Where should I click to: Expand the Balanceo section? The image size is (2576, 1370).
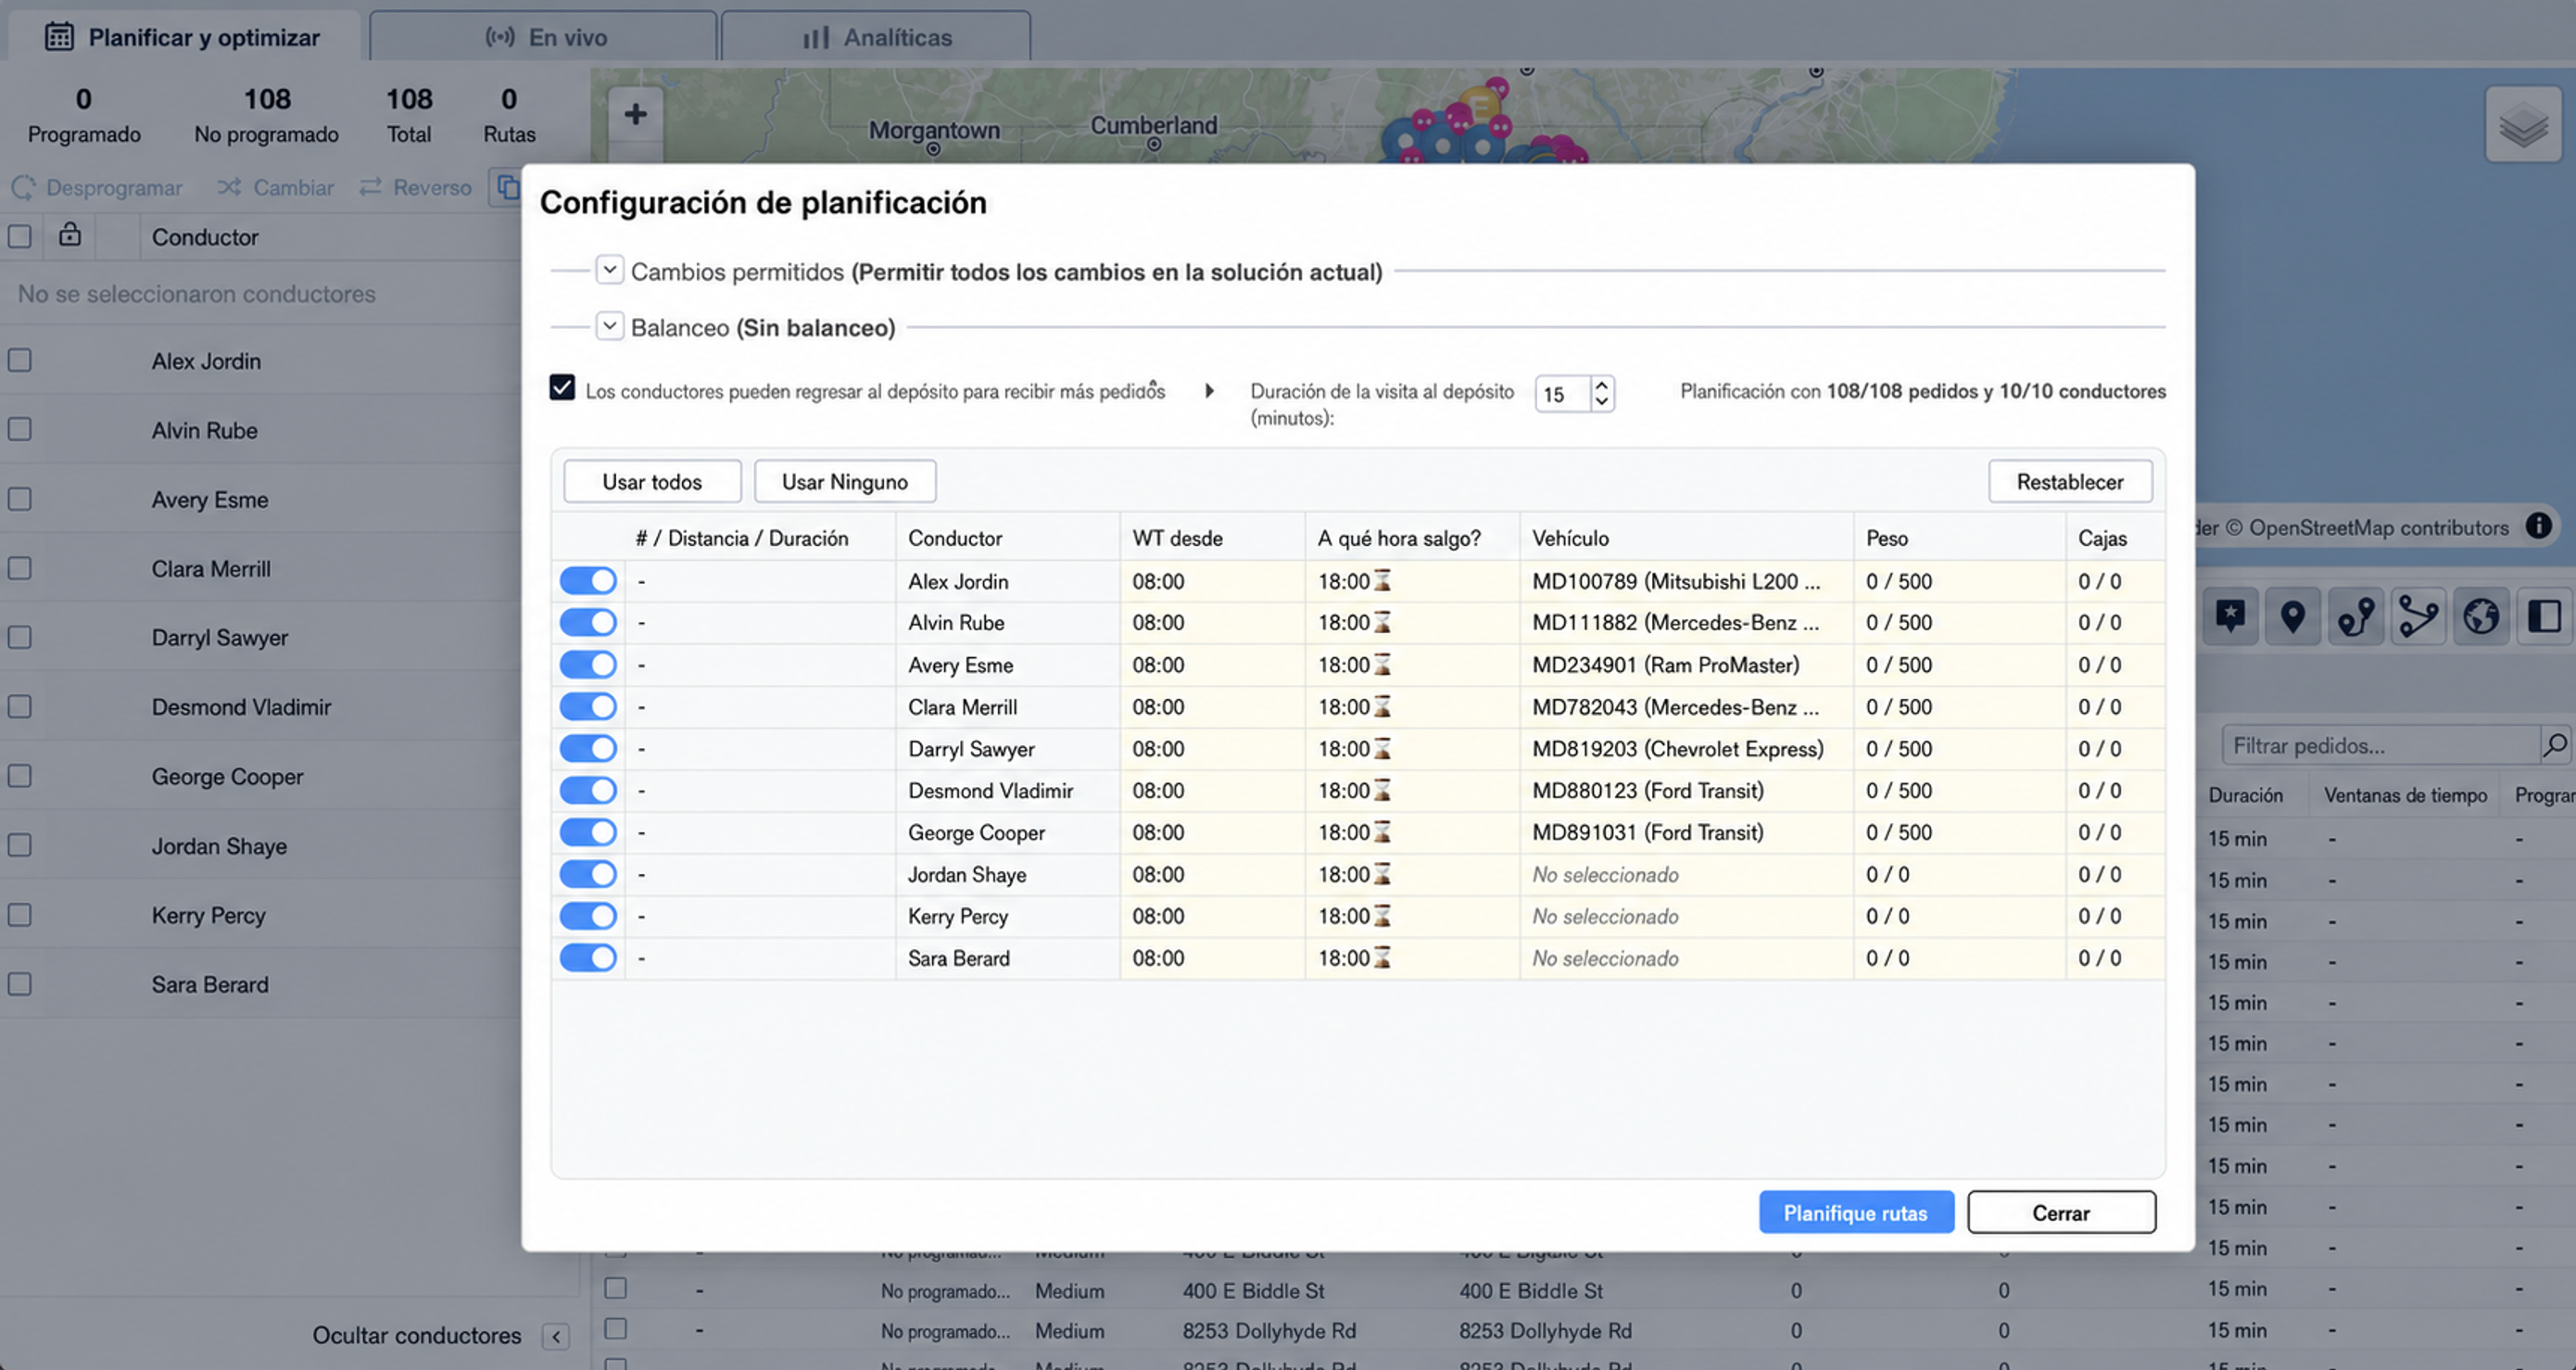[x=609, y=326]
